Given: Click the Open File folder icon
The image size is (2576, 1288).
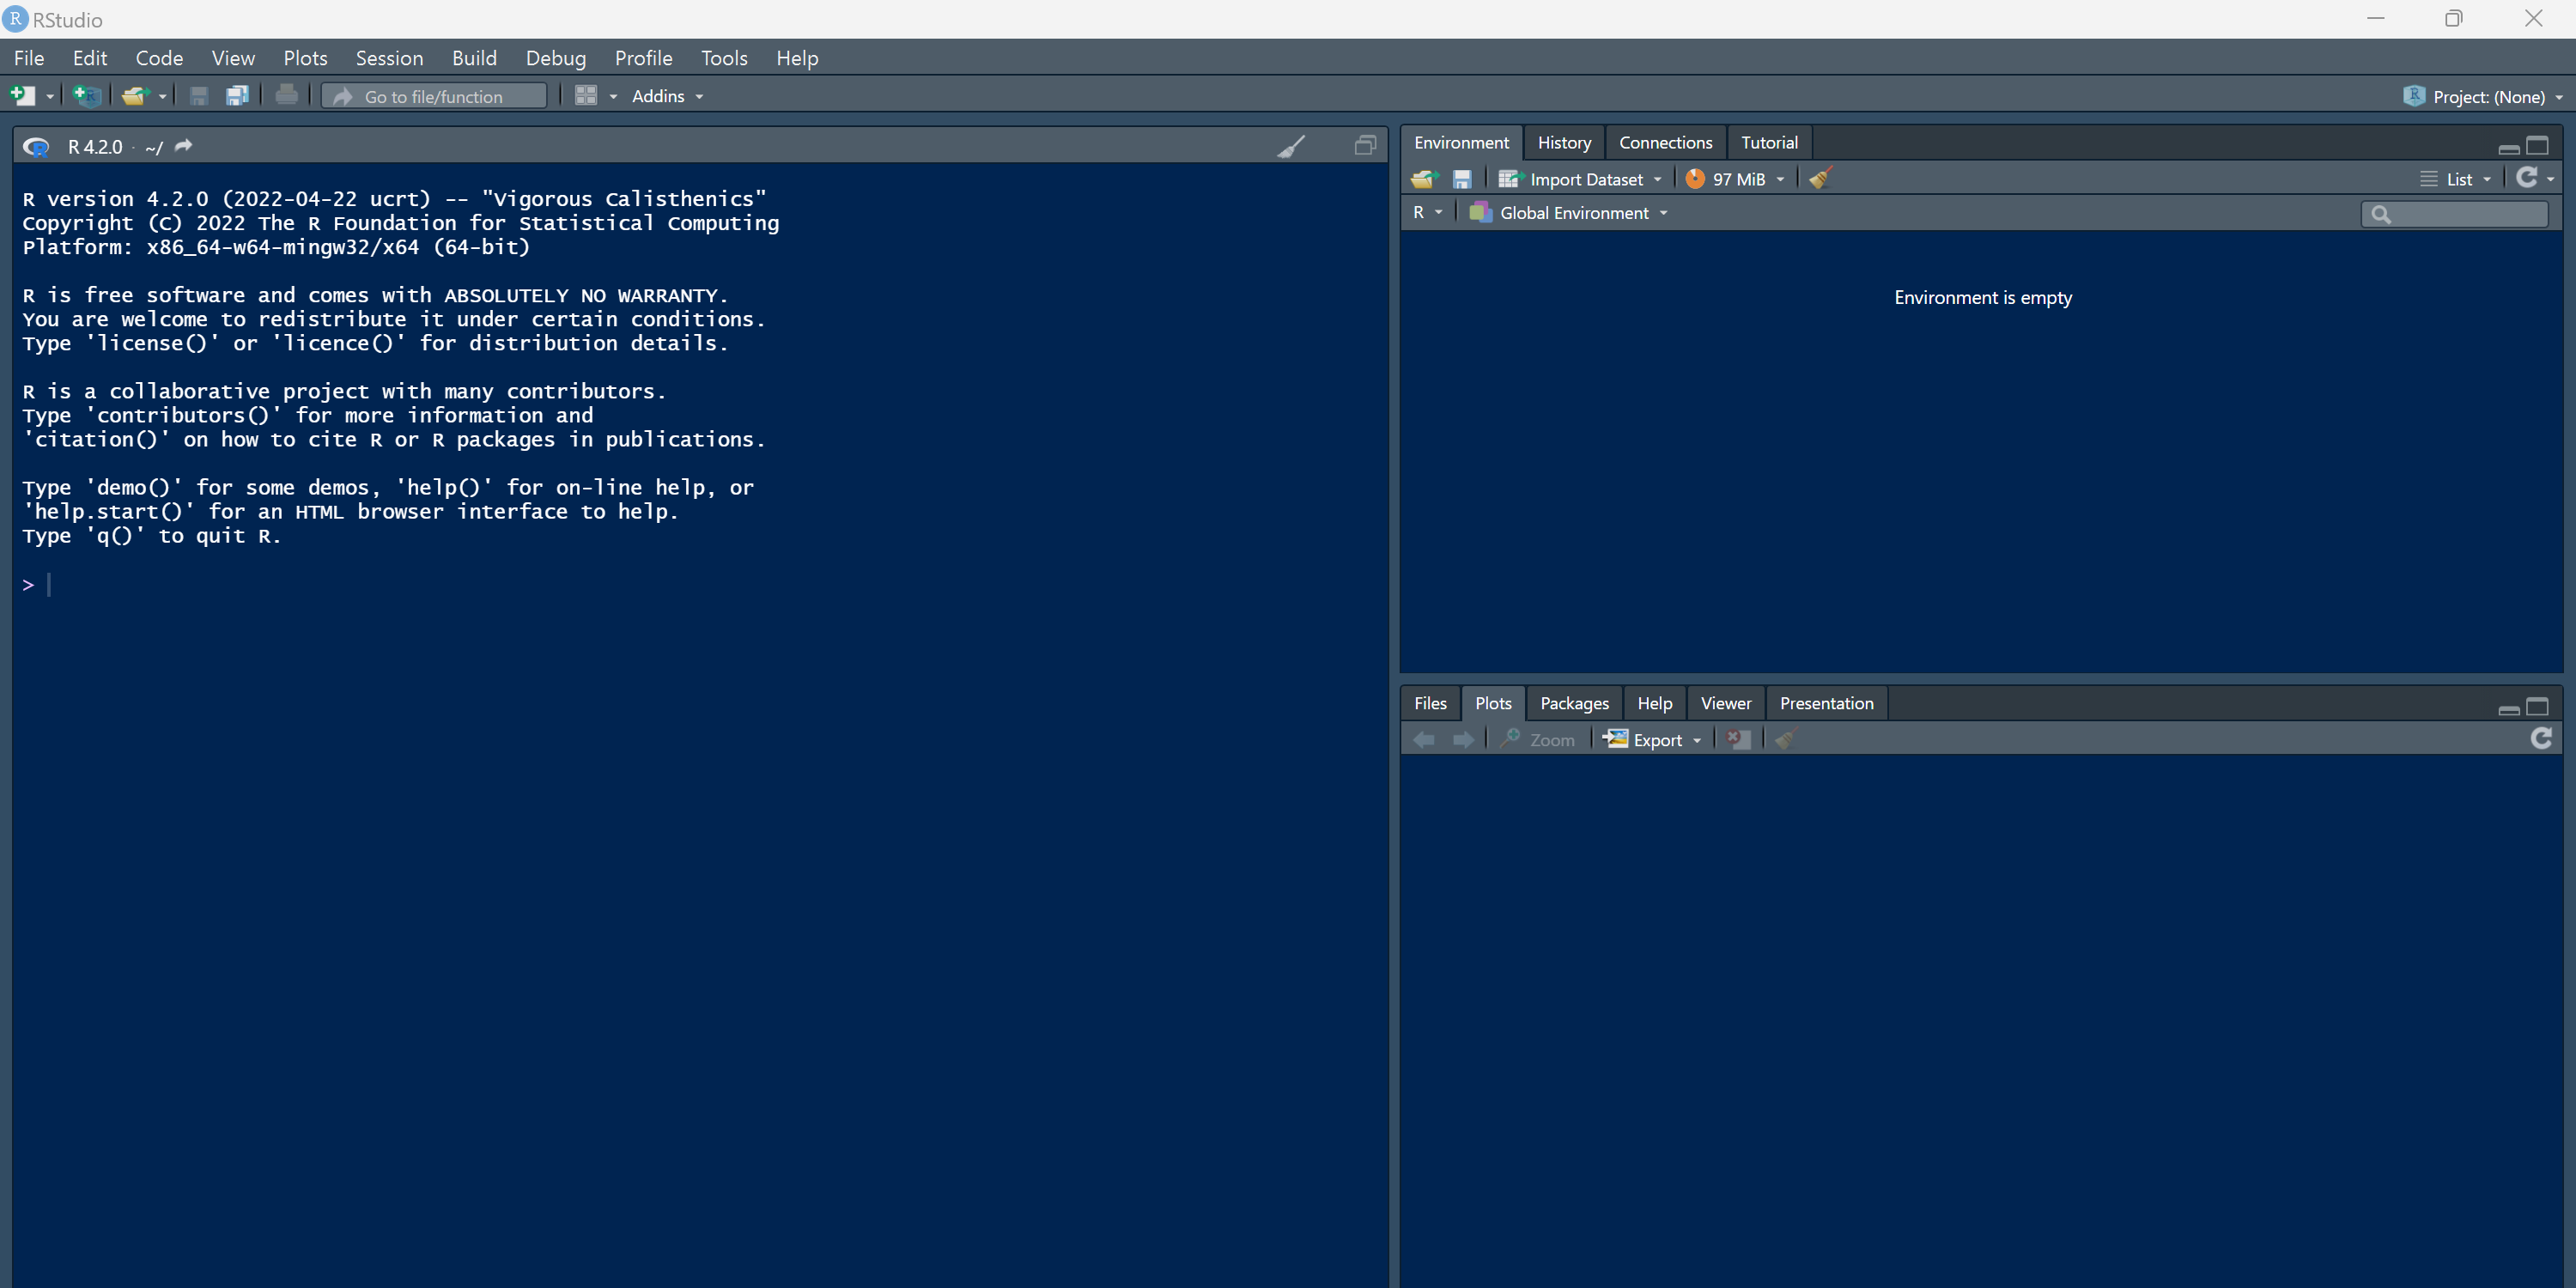Looking at the screenshot, I should pyautogui.click(x=134, y=96).
